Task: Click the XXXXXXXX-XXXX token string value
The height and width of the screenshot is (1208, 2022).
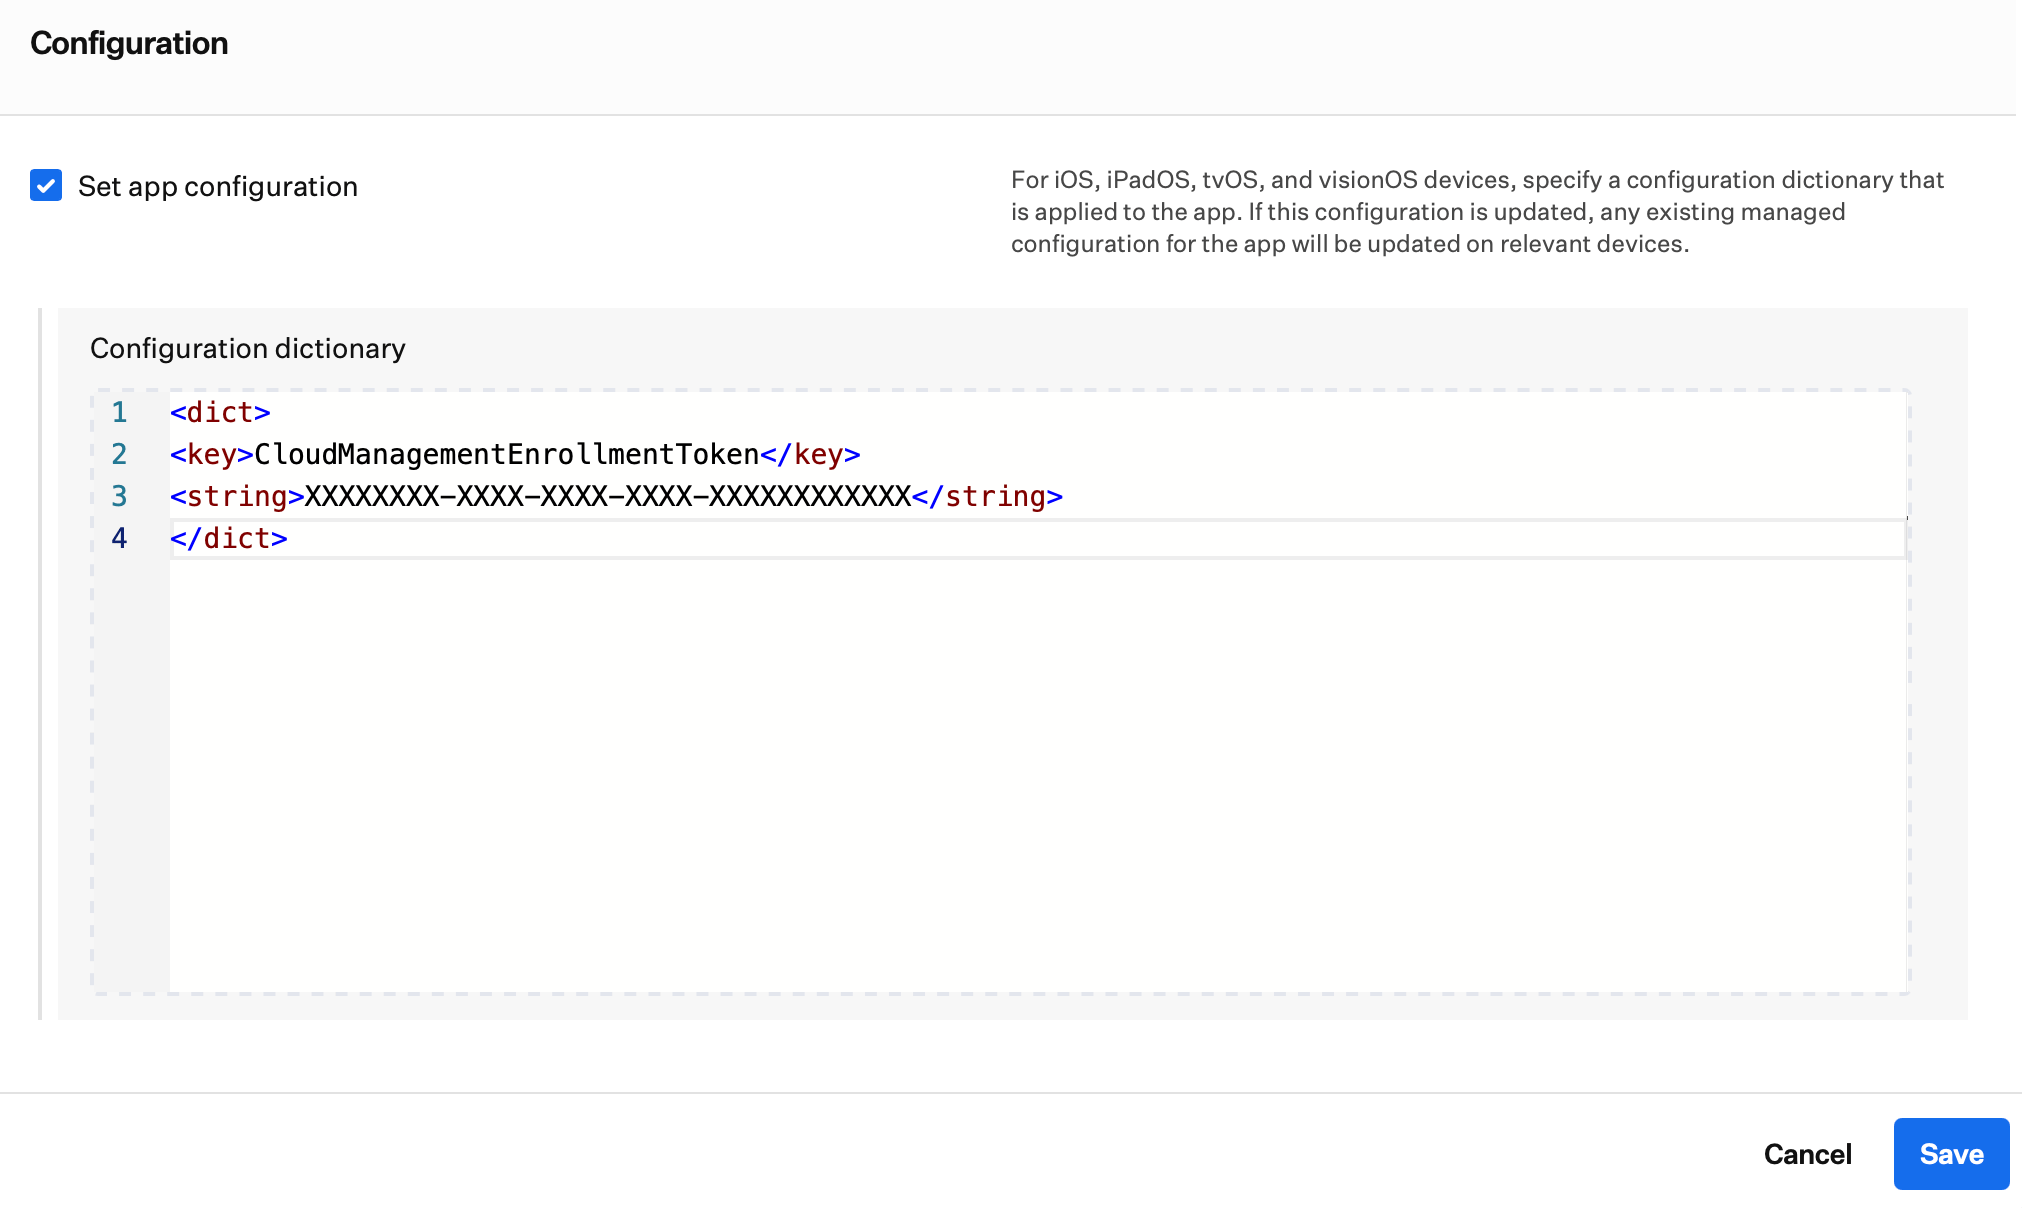Action: point(608,496)
